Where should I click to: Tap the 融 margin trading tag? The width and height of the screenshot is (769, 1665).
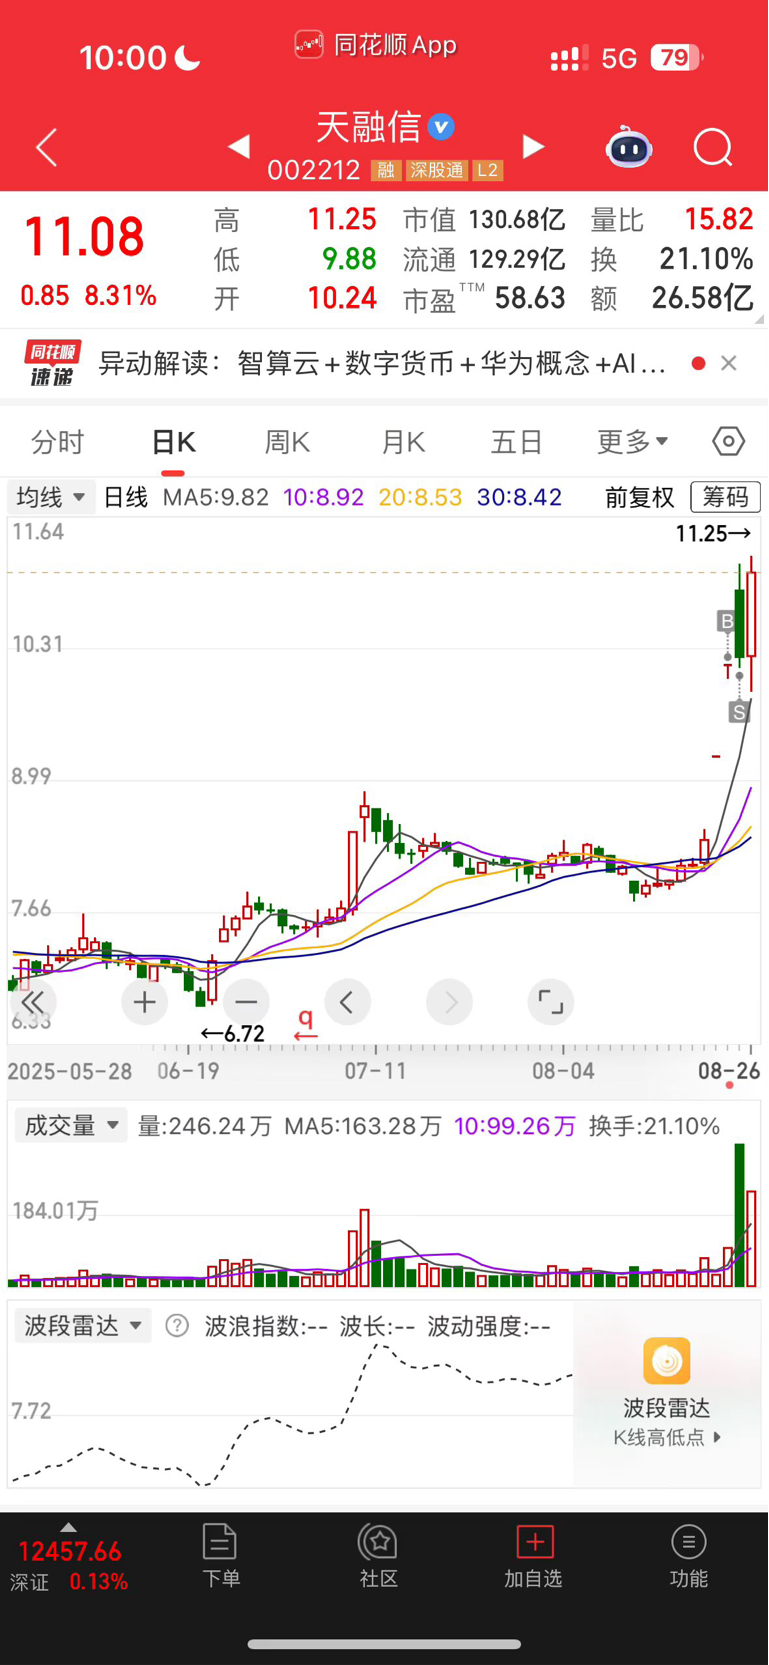(x=385, y=171)
